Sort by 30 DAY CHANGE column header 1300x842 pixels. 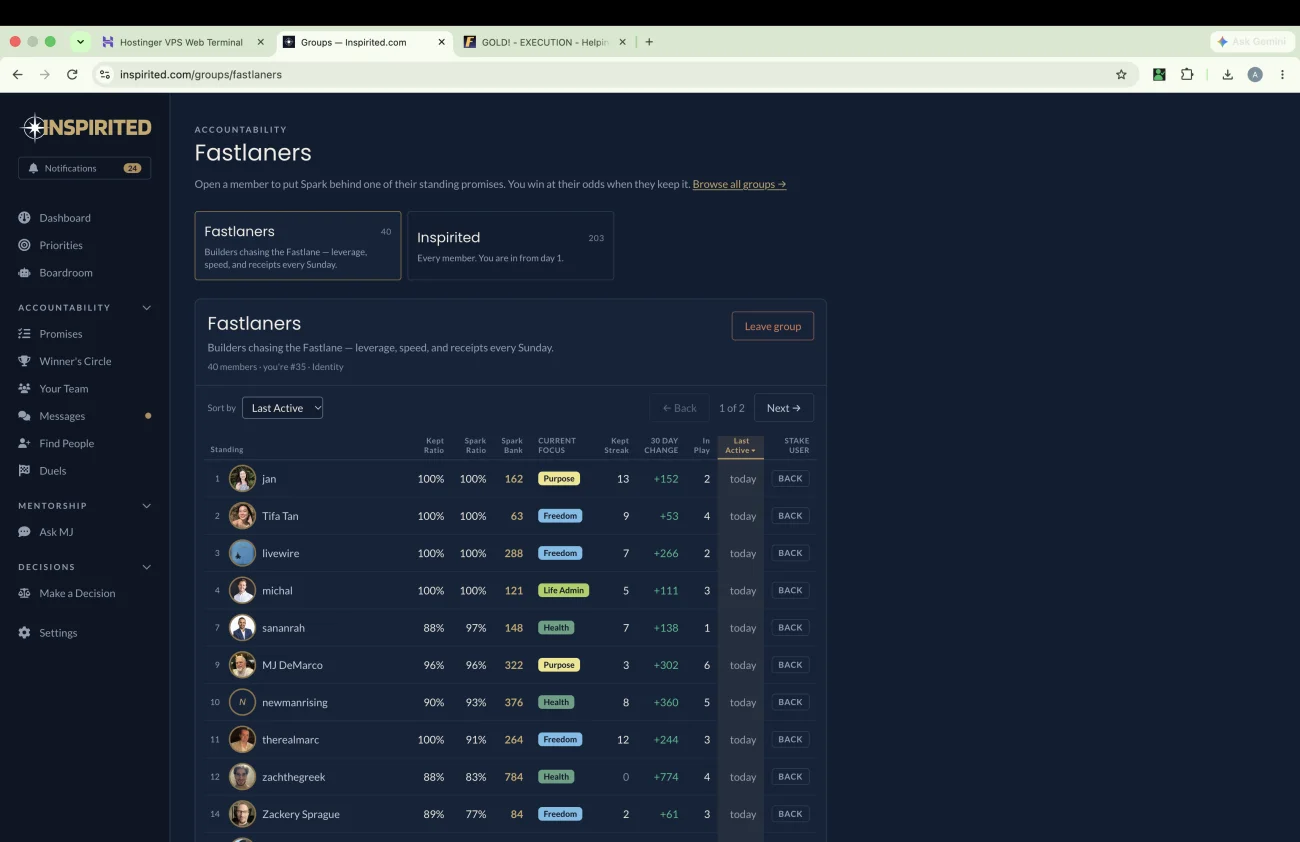click(661, 446)
